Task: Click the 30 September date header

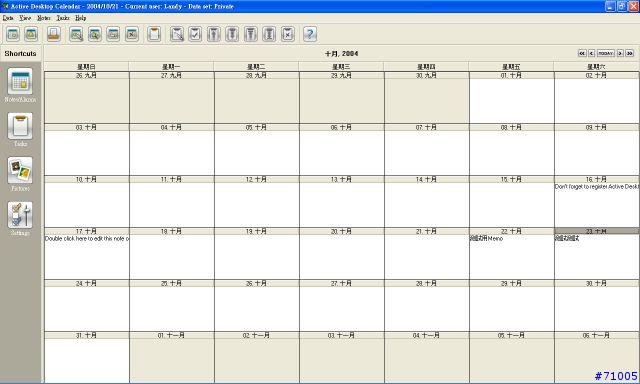Action: pos(427,75)
